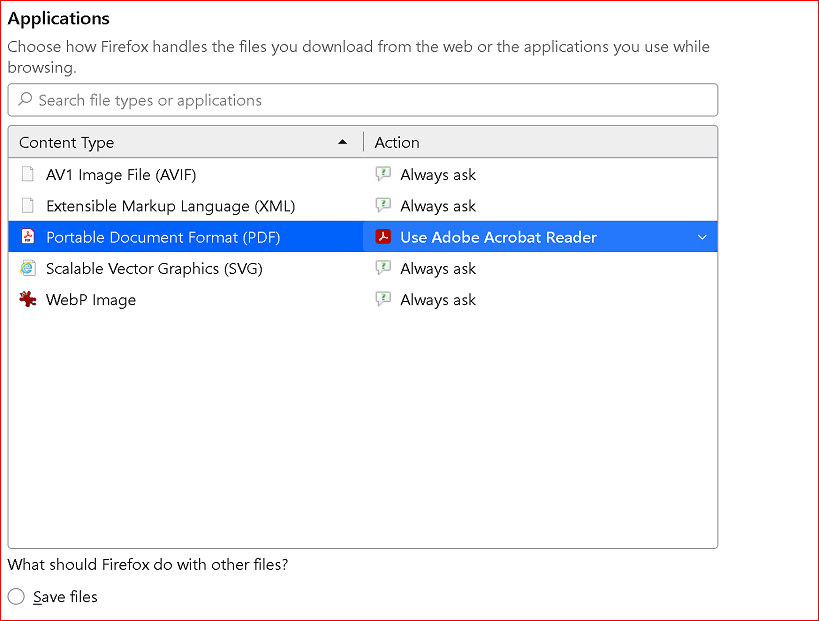Click the Always ask icon for WebP

point(383,299)
